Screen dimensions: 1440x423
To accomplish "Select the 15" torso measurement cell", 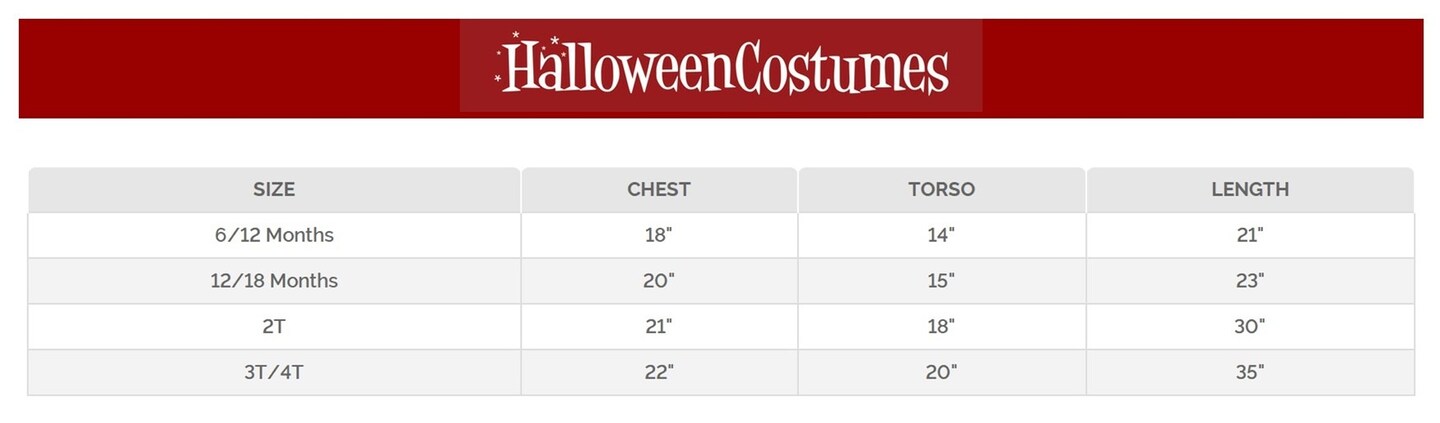I will [x=941, y=281].
